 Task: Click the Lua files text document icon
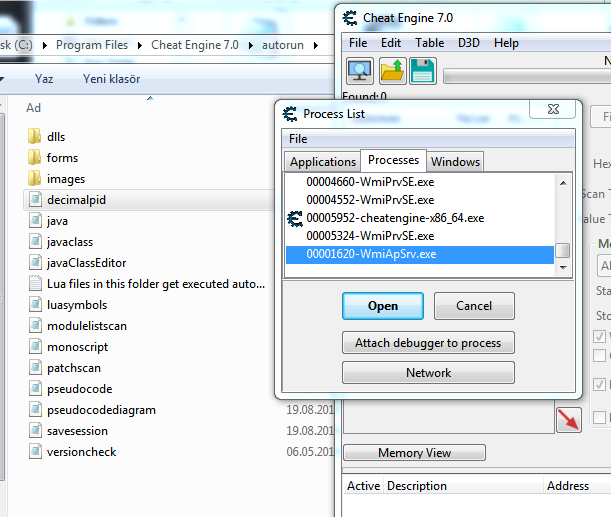[x=35, y=284]
